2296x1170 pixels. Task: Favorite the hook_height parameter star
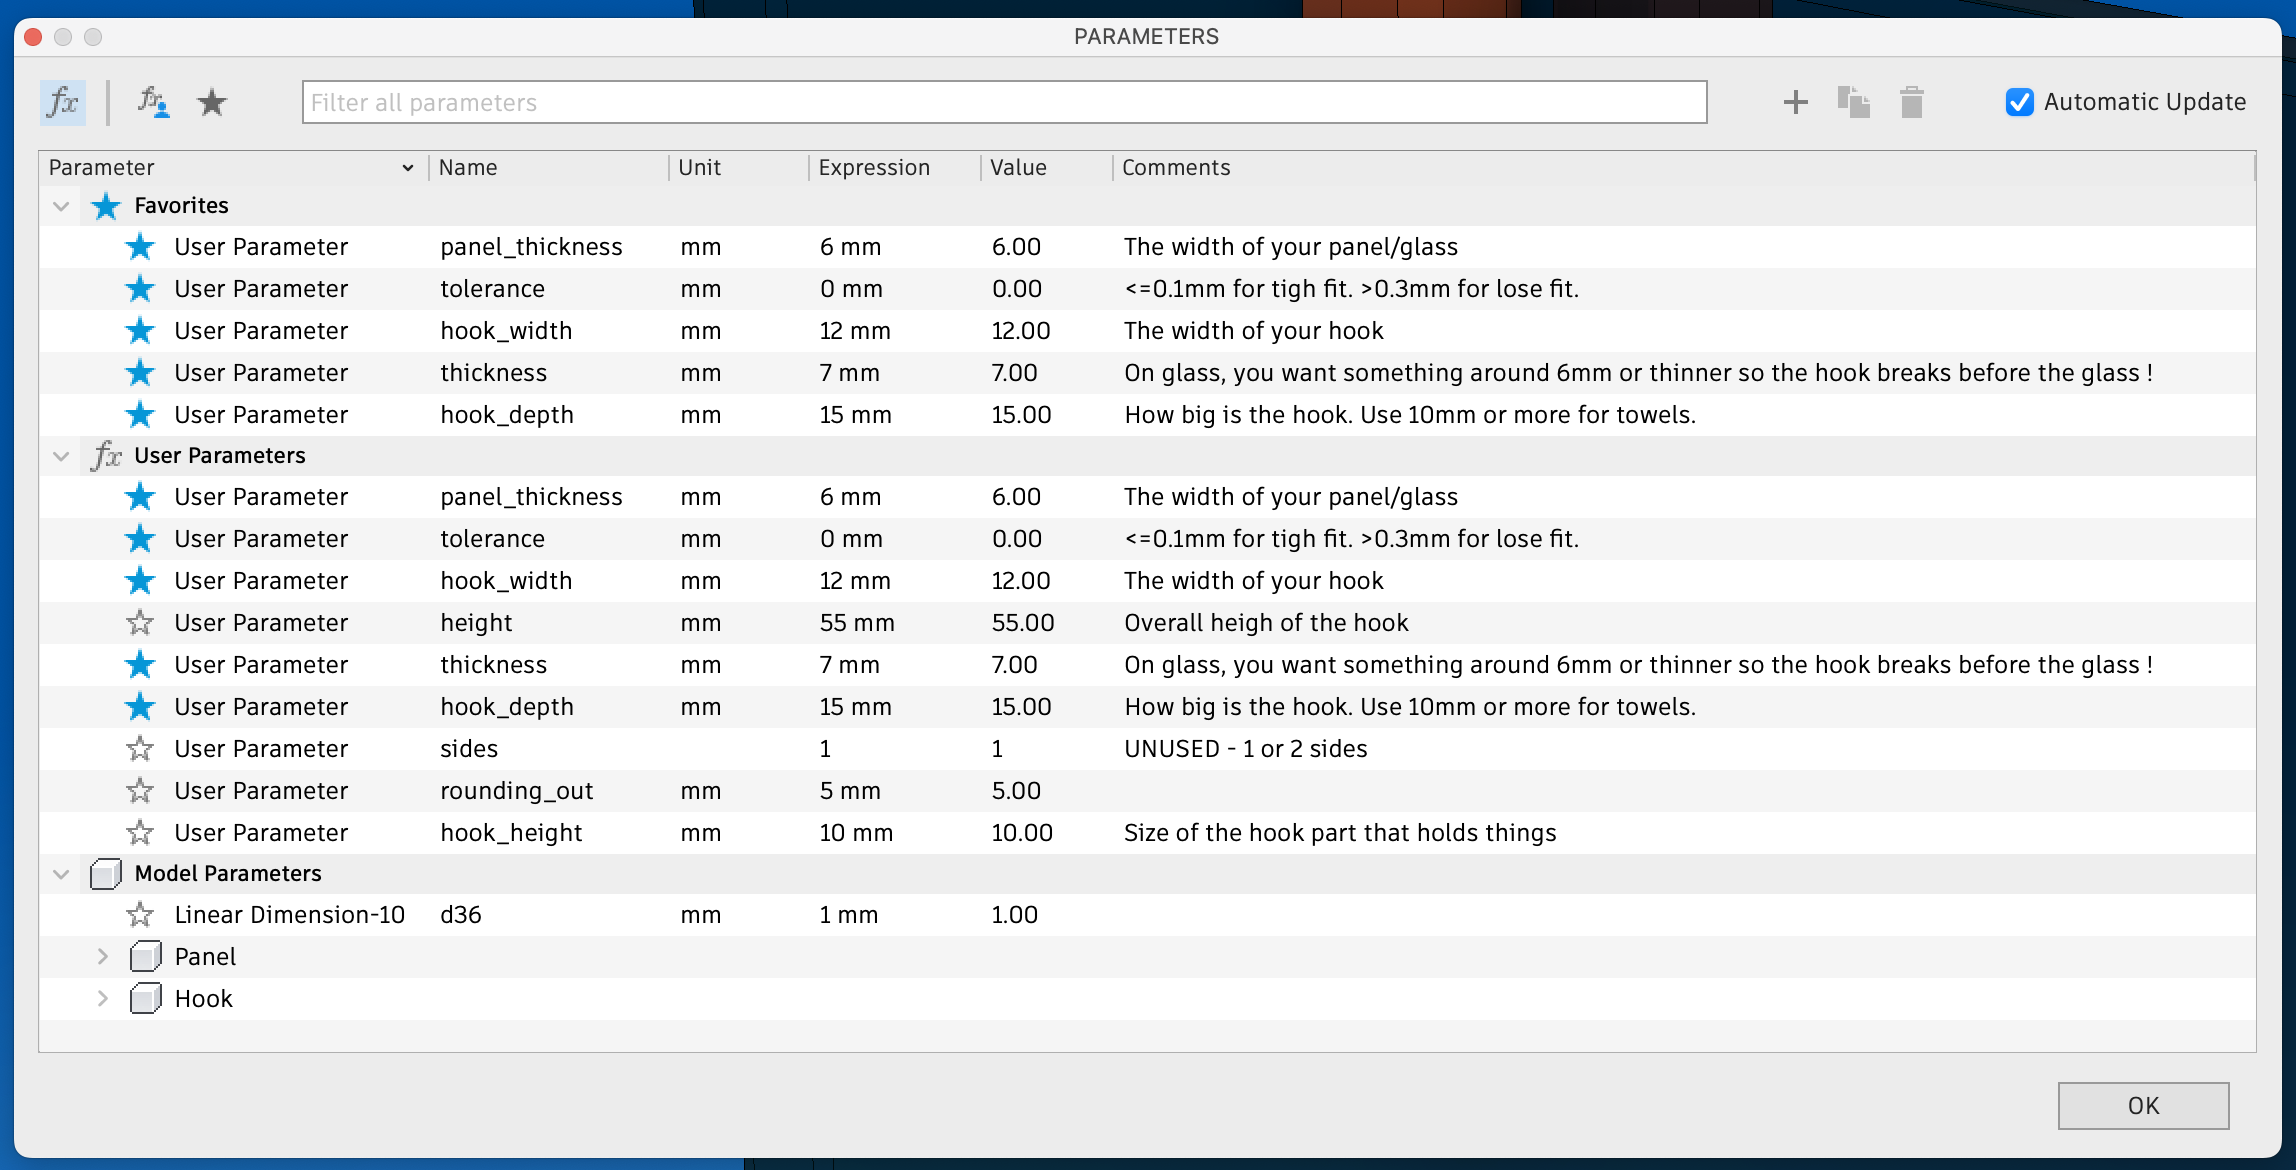(x=140, y=833)
